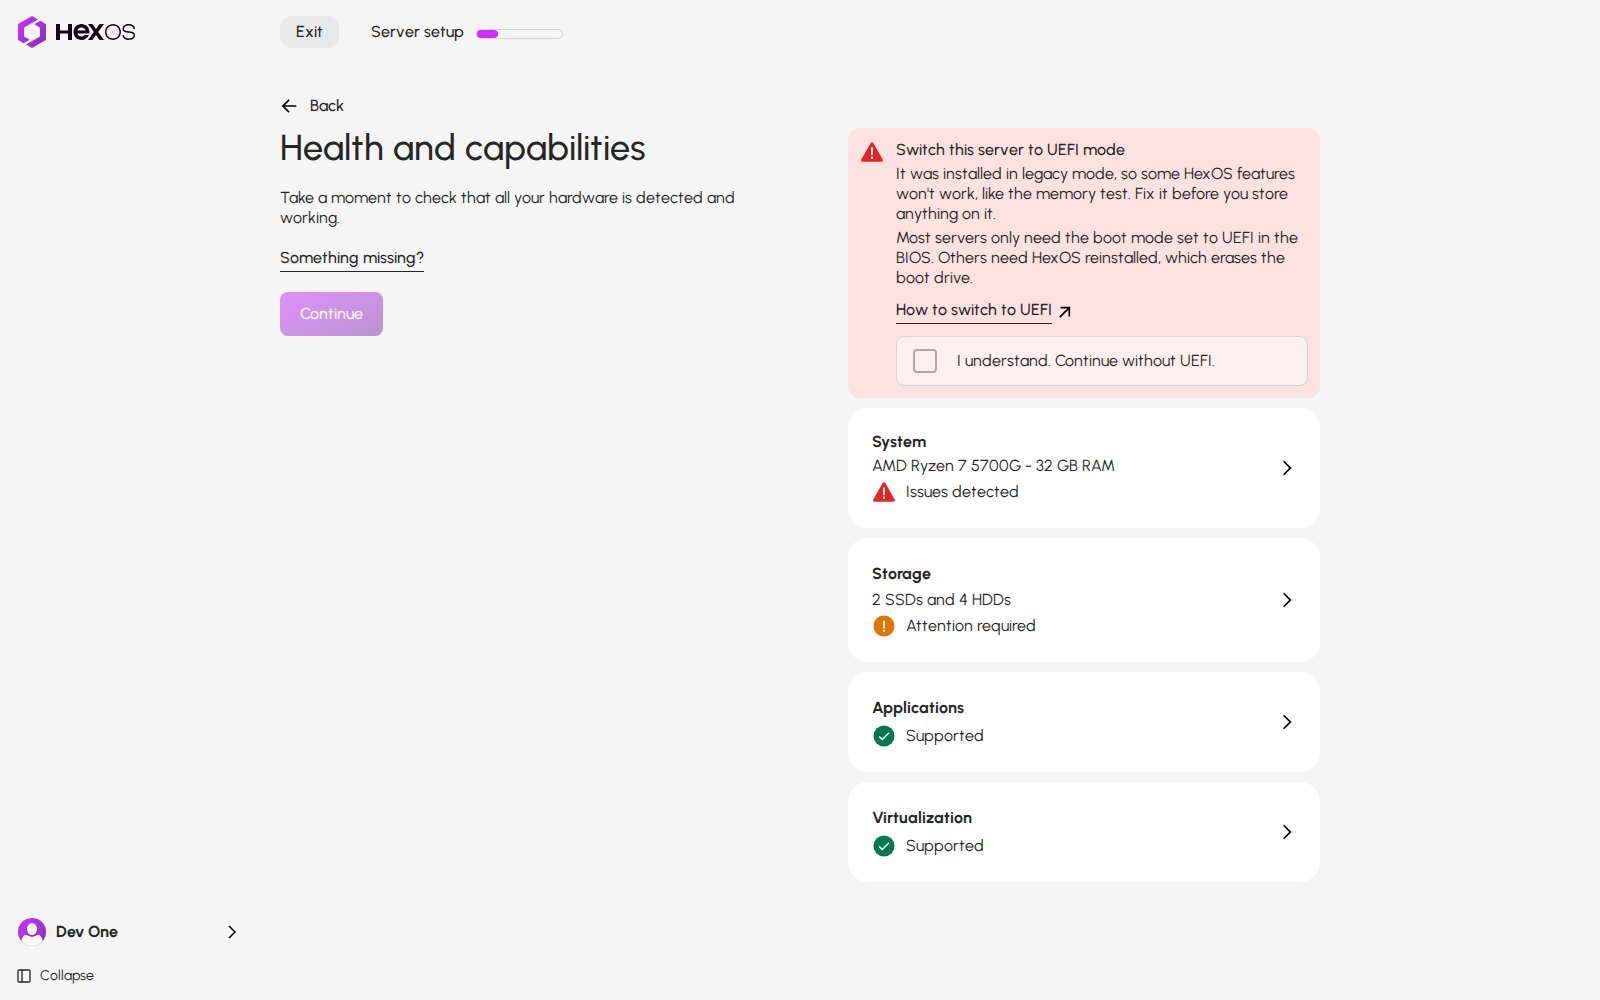Click Supported text under Virtualization
This screenshot has height=1000, width=1600.
coord(945,846)
